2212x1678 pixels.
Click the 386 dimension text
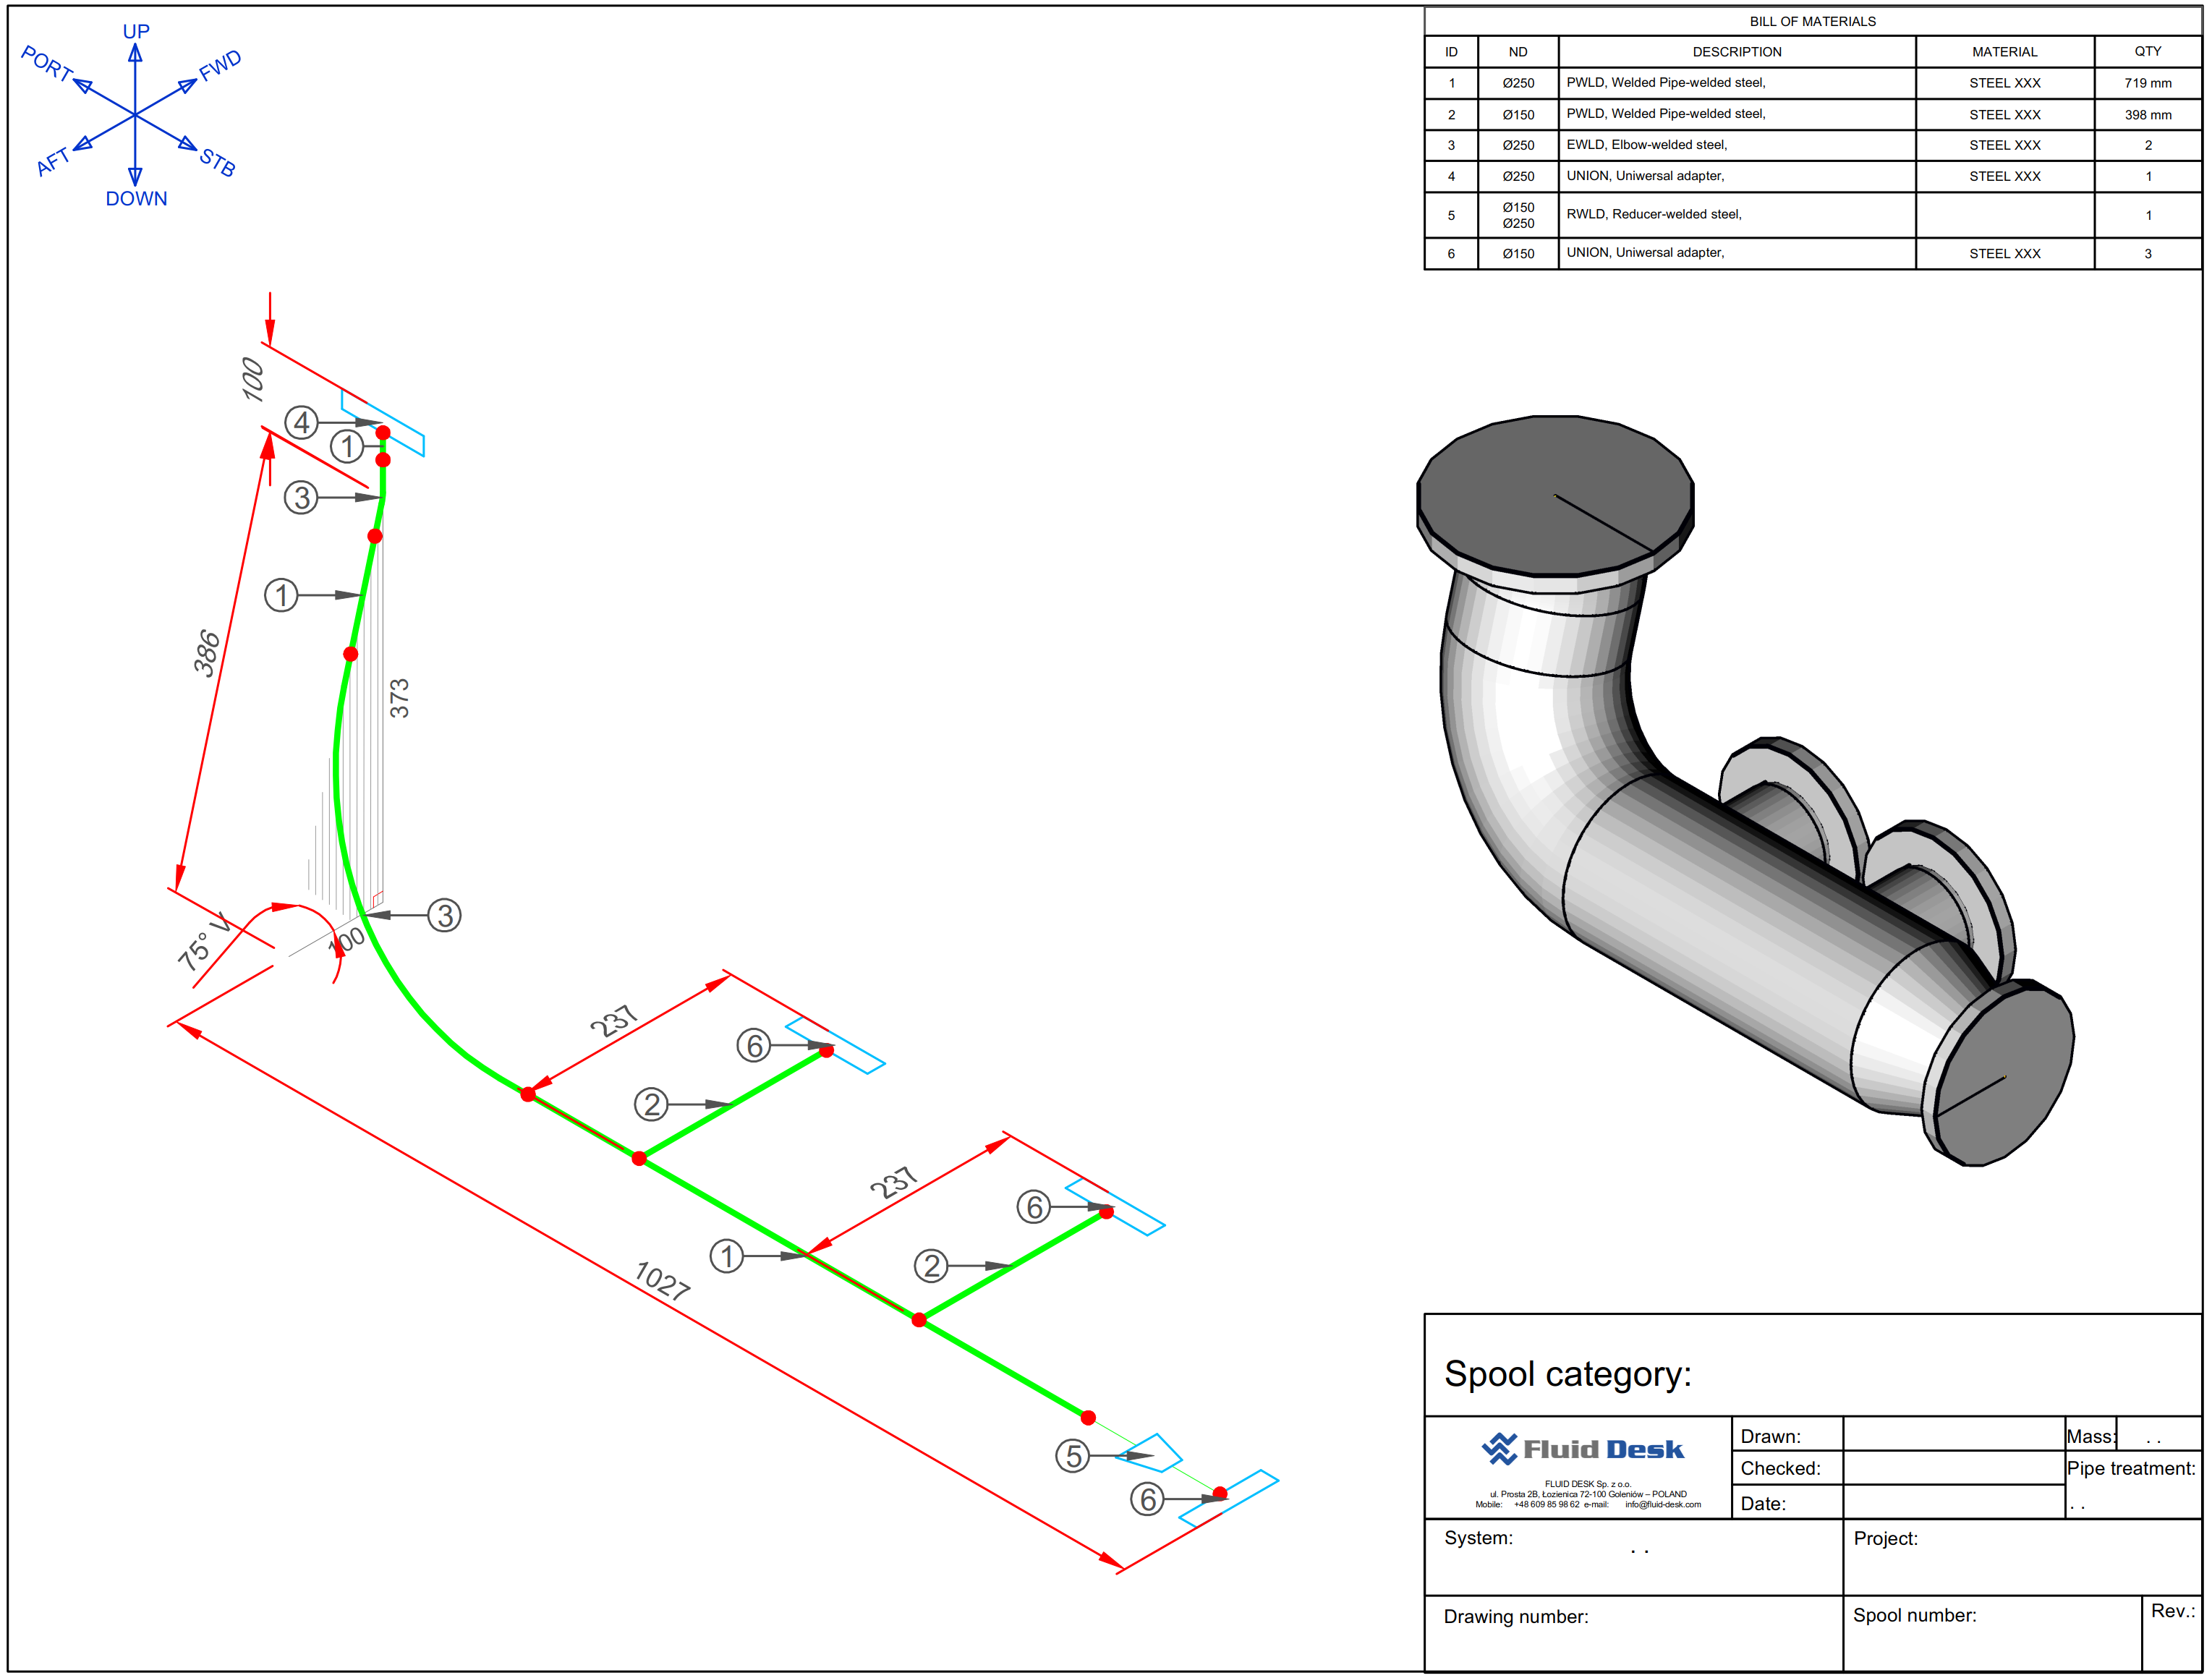click(x=207, y=653)
